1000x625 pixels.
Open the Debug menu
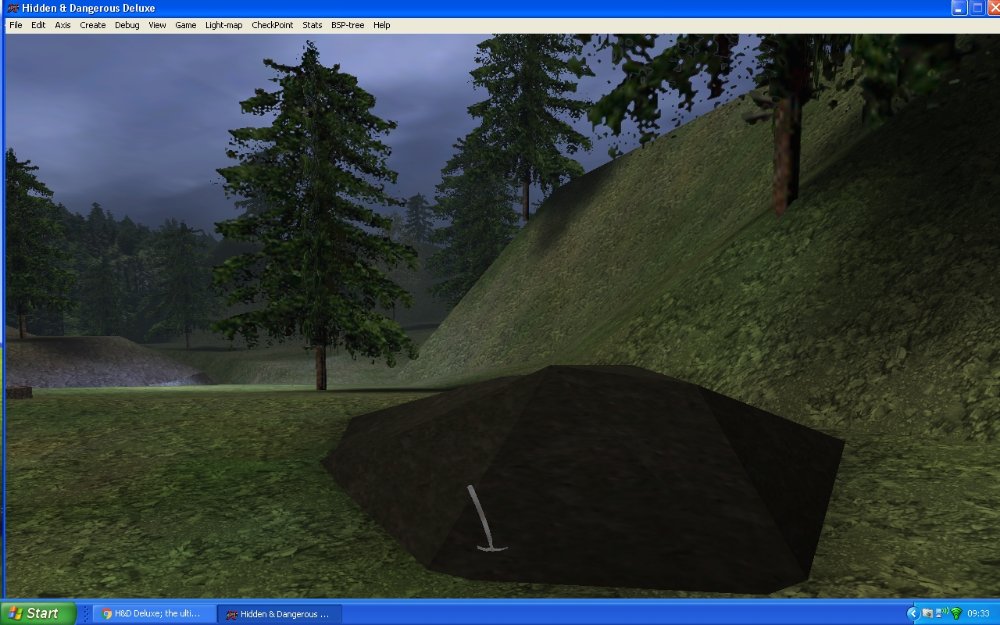(x=127, y=26)
